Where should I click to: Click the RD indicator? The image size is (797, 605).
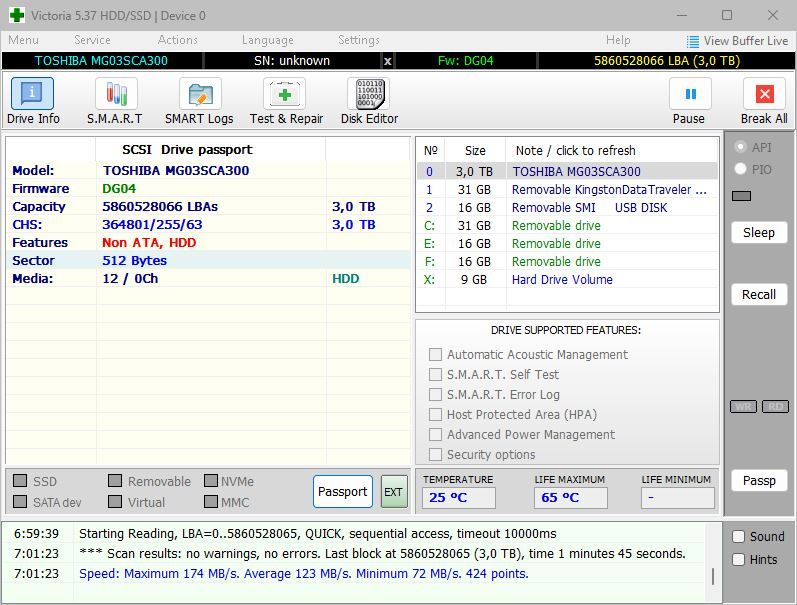click(x=775, y=406)
